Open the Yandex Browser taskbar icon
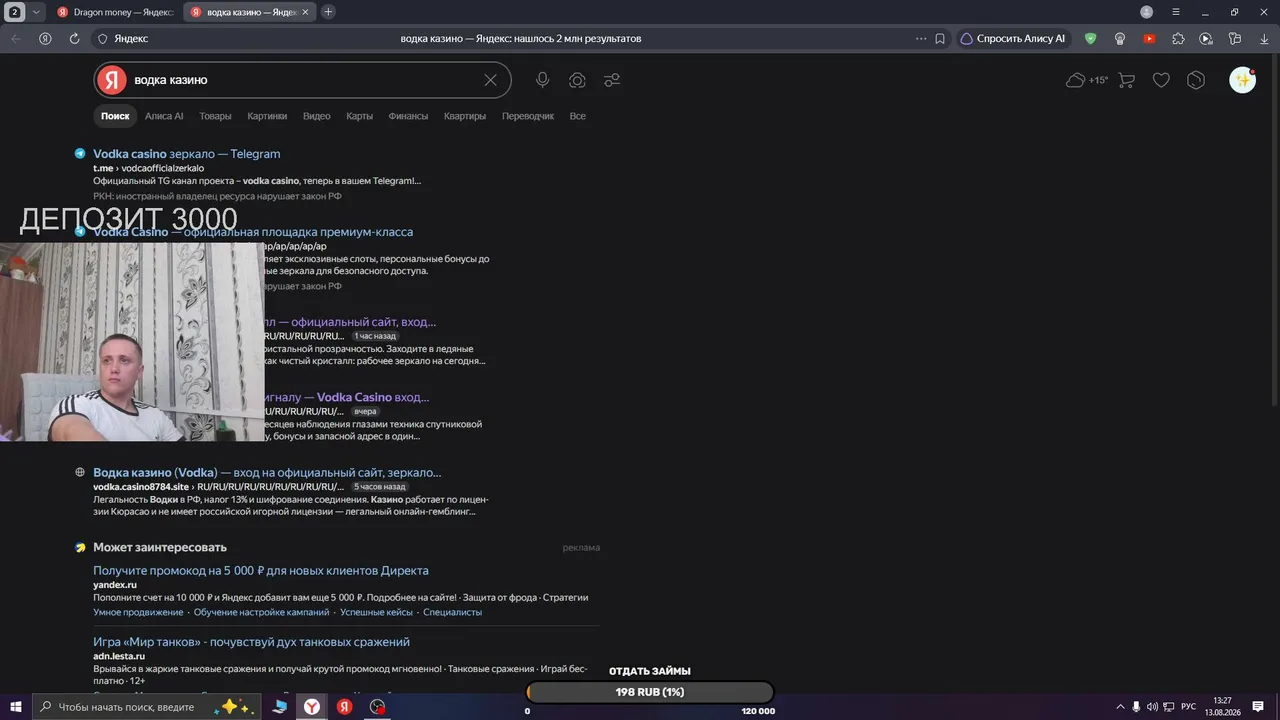 (312, 707)
